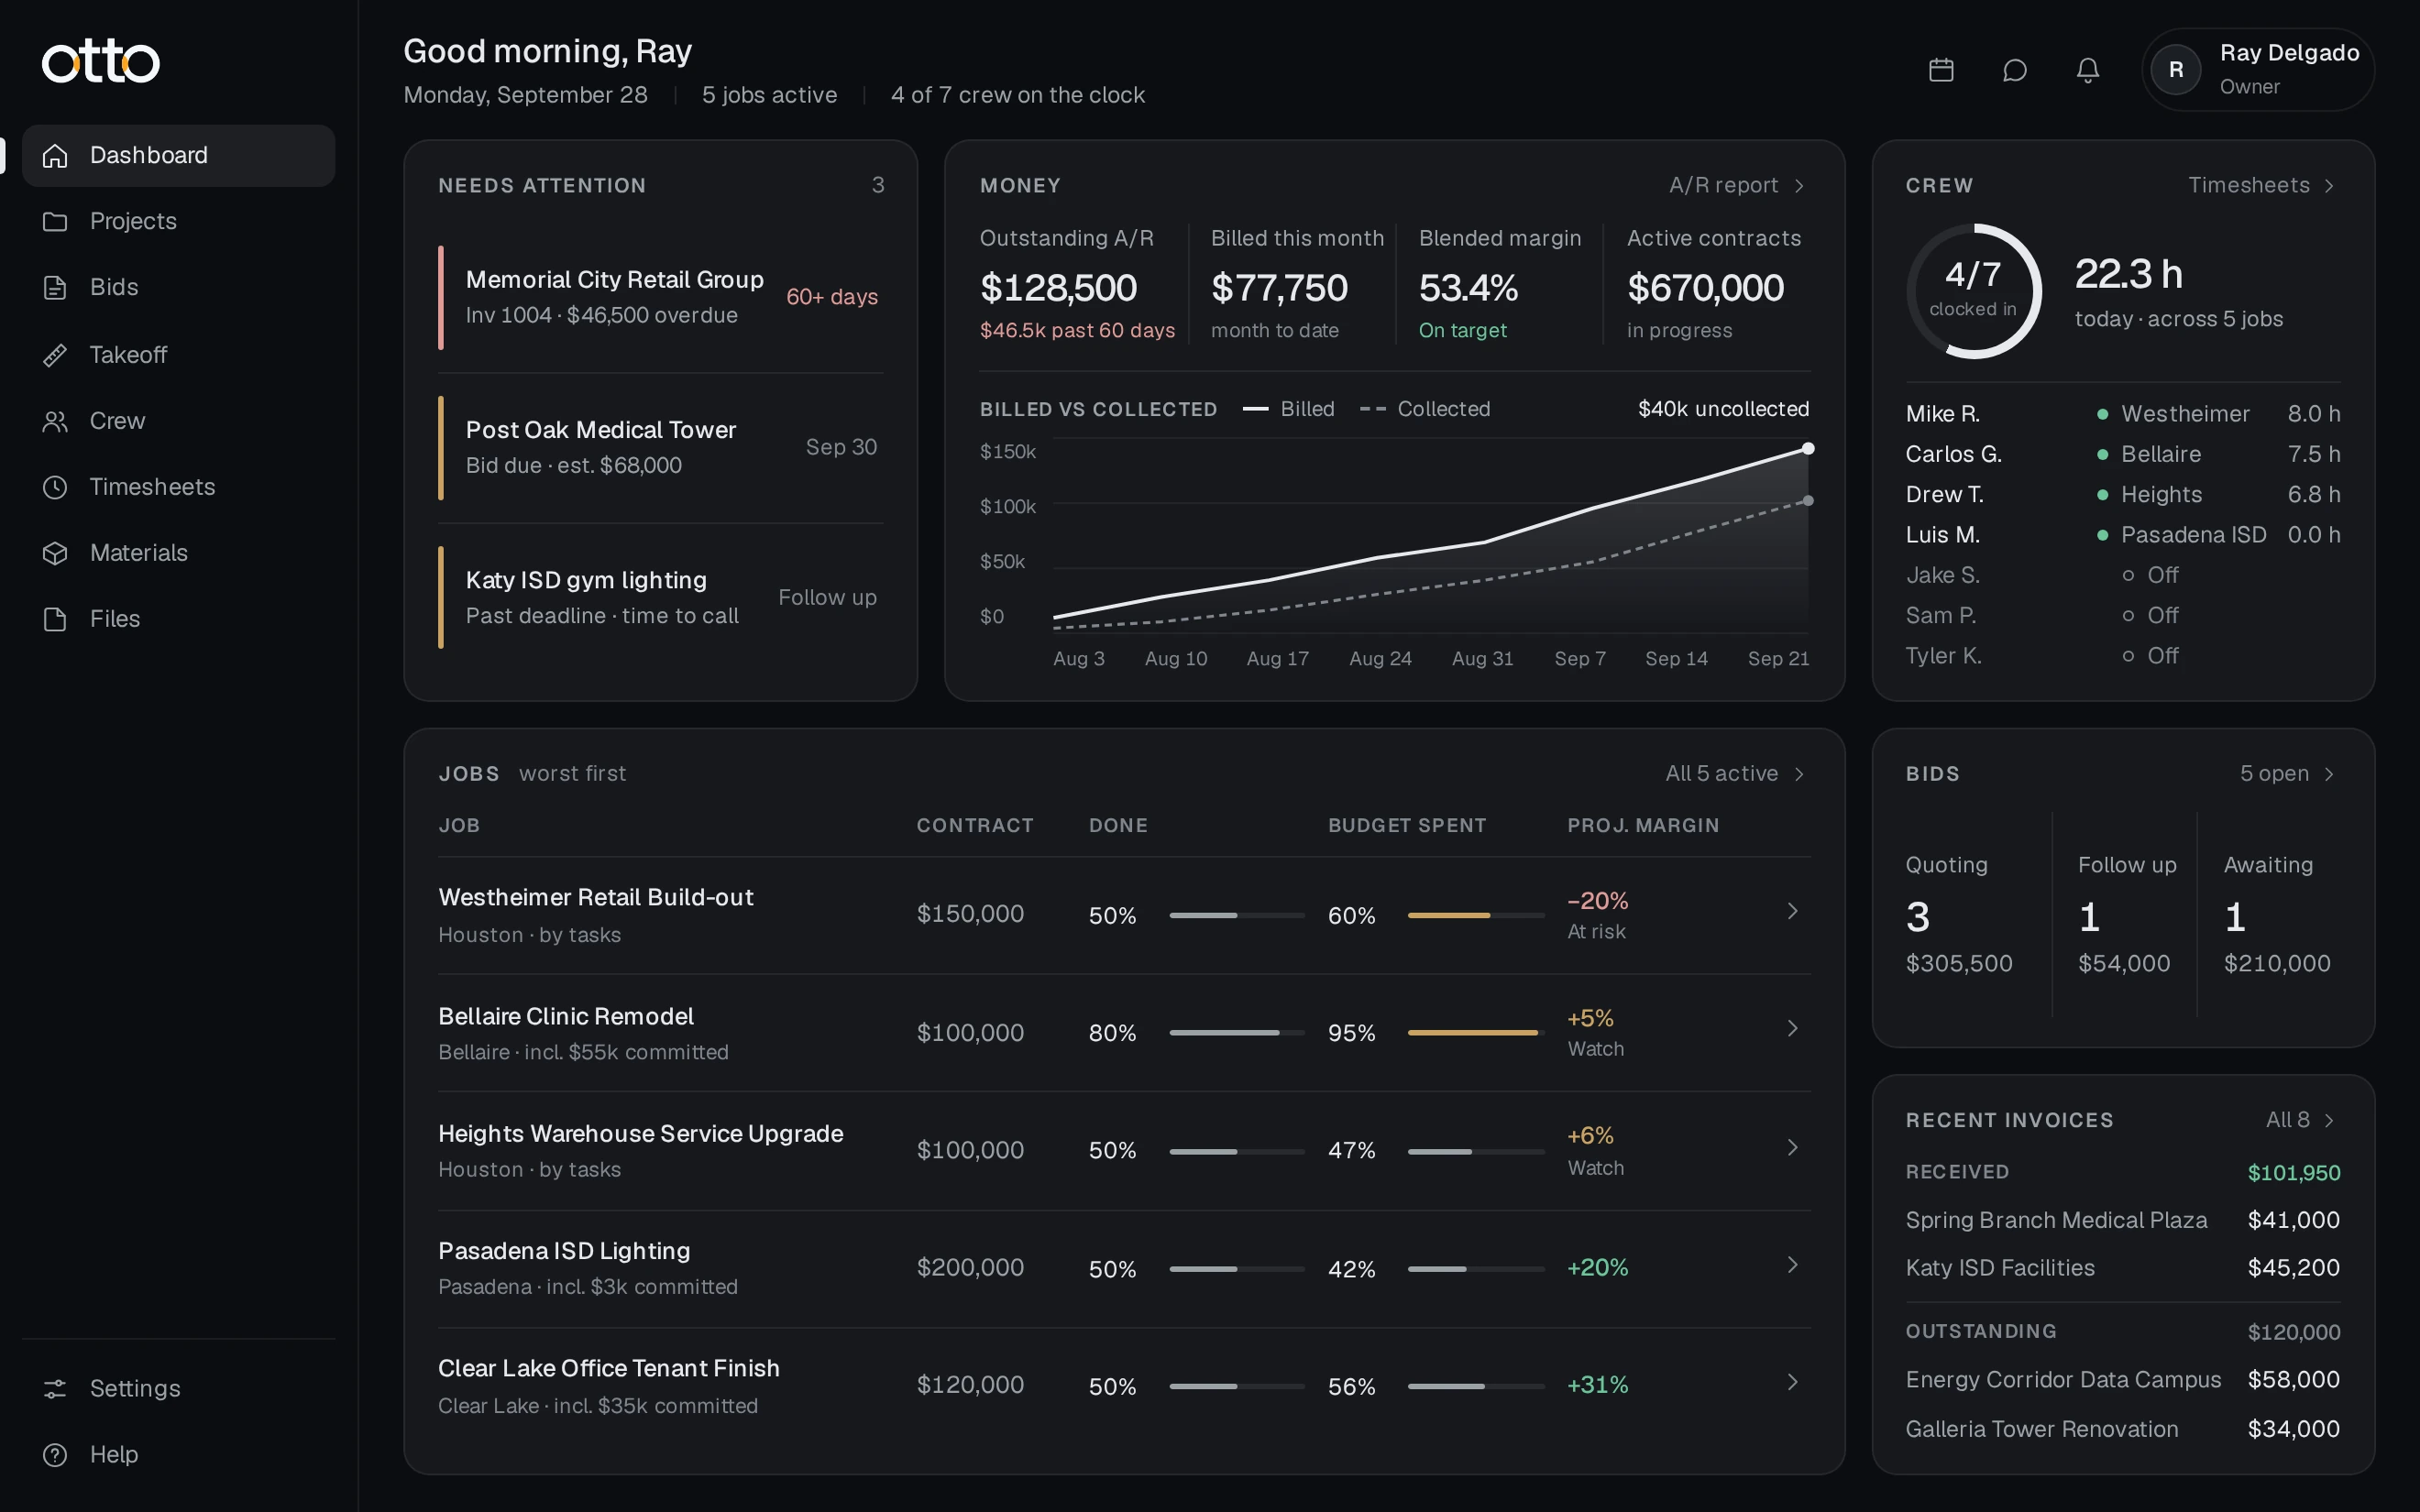Image resolution: width=2420 pixels, height=1512 pixels.
Task: Click the Energy Corridor Data Campus invoice
Action: (x=2123, y=1380)
